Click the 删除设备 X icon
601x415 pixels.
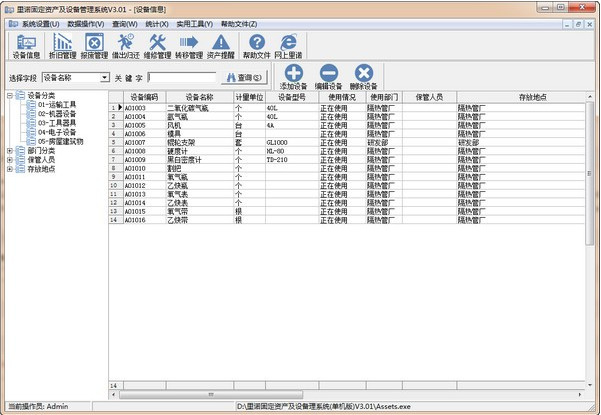364,77
